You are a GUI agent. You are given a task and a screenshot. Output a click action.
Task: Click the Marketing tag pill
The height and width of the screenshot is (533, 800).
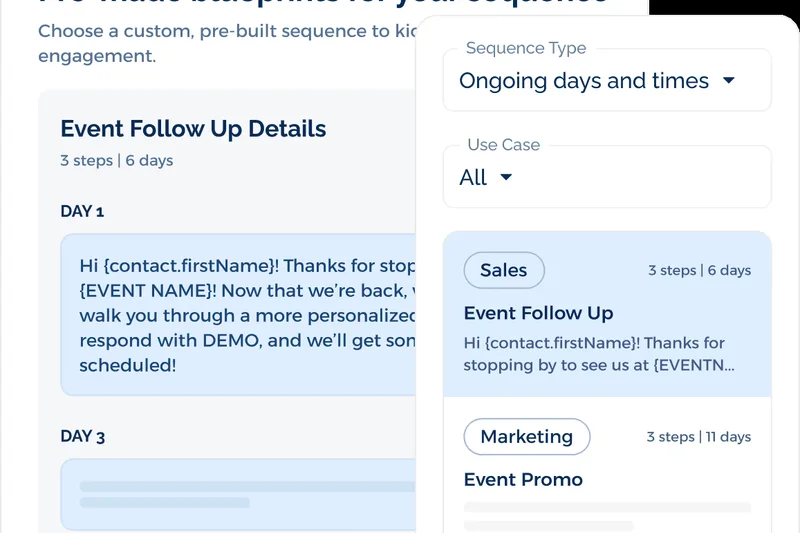pos(527,437)
